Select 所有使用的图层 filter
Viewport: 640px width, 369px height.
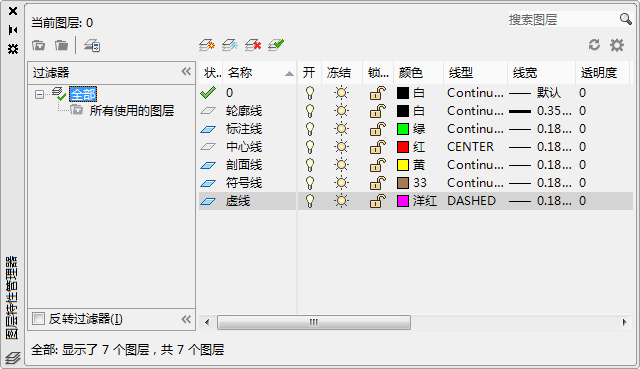click(131, 111)
